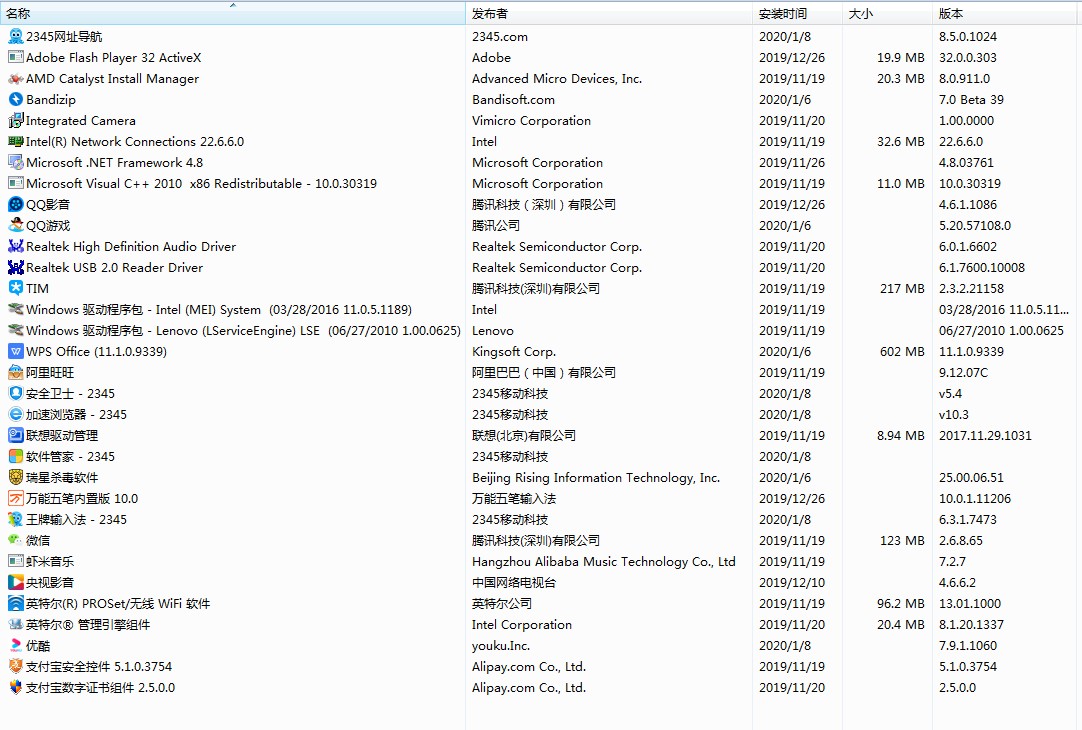This screenshot has width=1082, height=730.
Task: Select the 软件管家 - 2345 icon
Action: click(x=15, y=457)
